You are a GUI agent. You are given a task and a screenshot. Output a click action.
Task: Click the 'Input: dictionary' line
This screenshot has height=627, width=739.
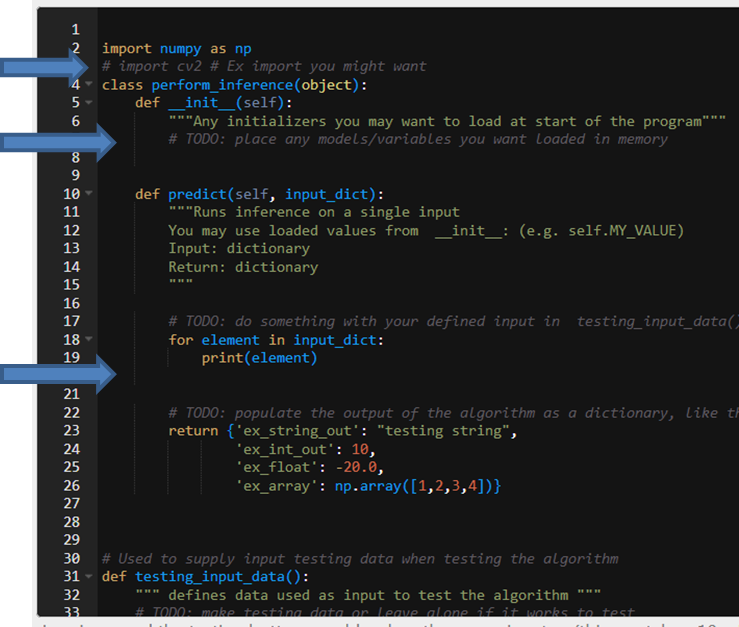[x=239, y=248]
